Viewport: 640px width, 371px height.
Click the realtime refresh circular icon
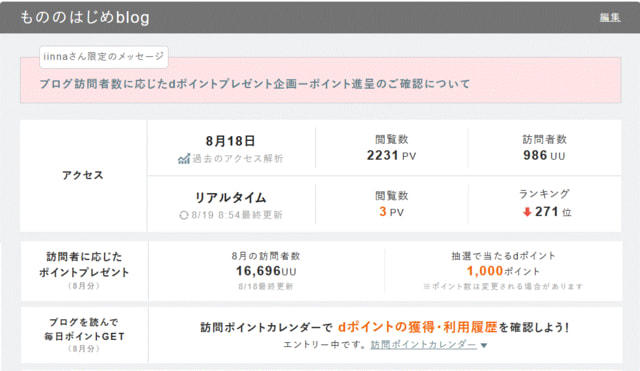point(184,215)
